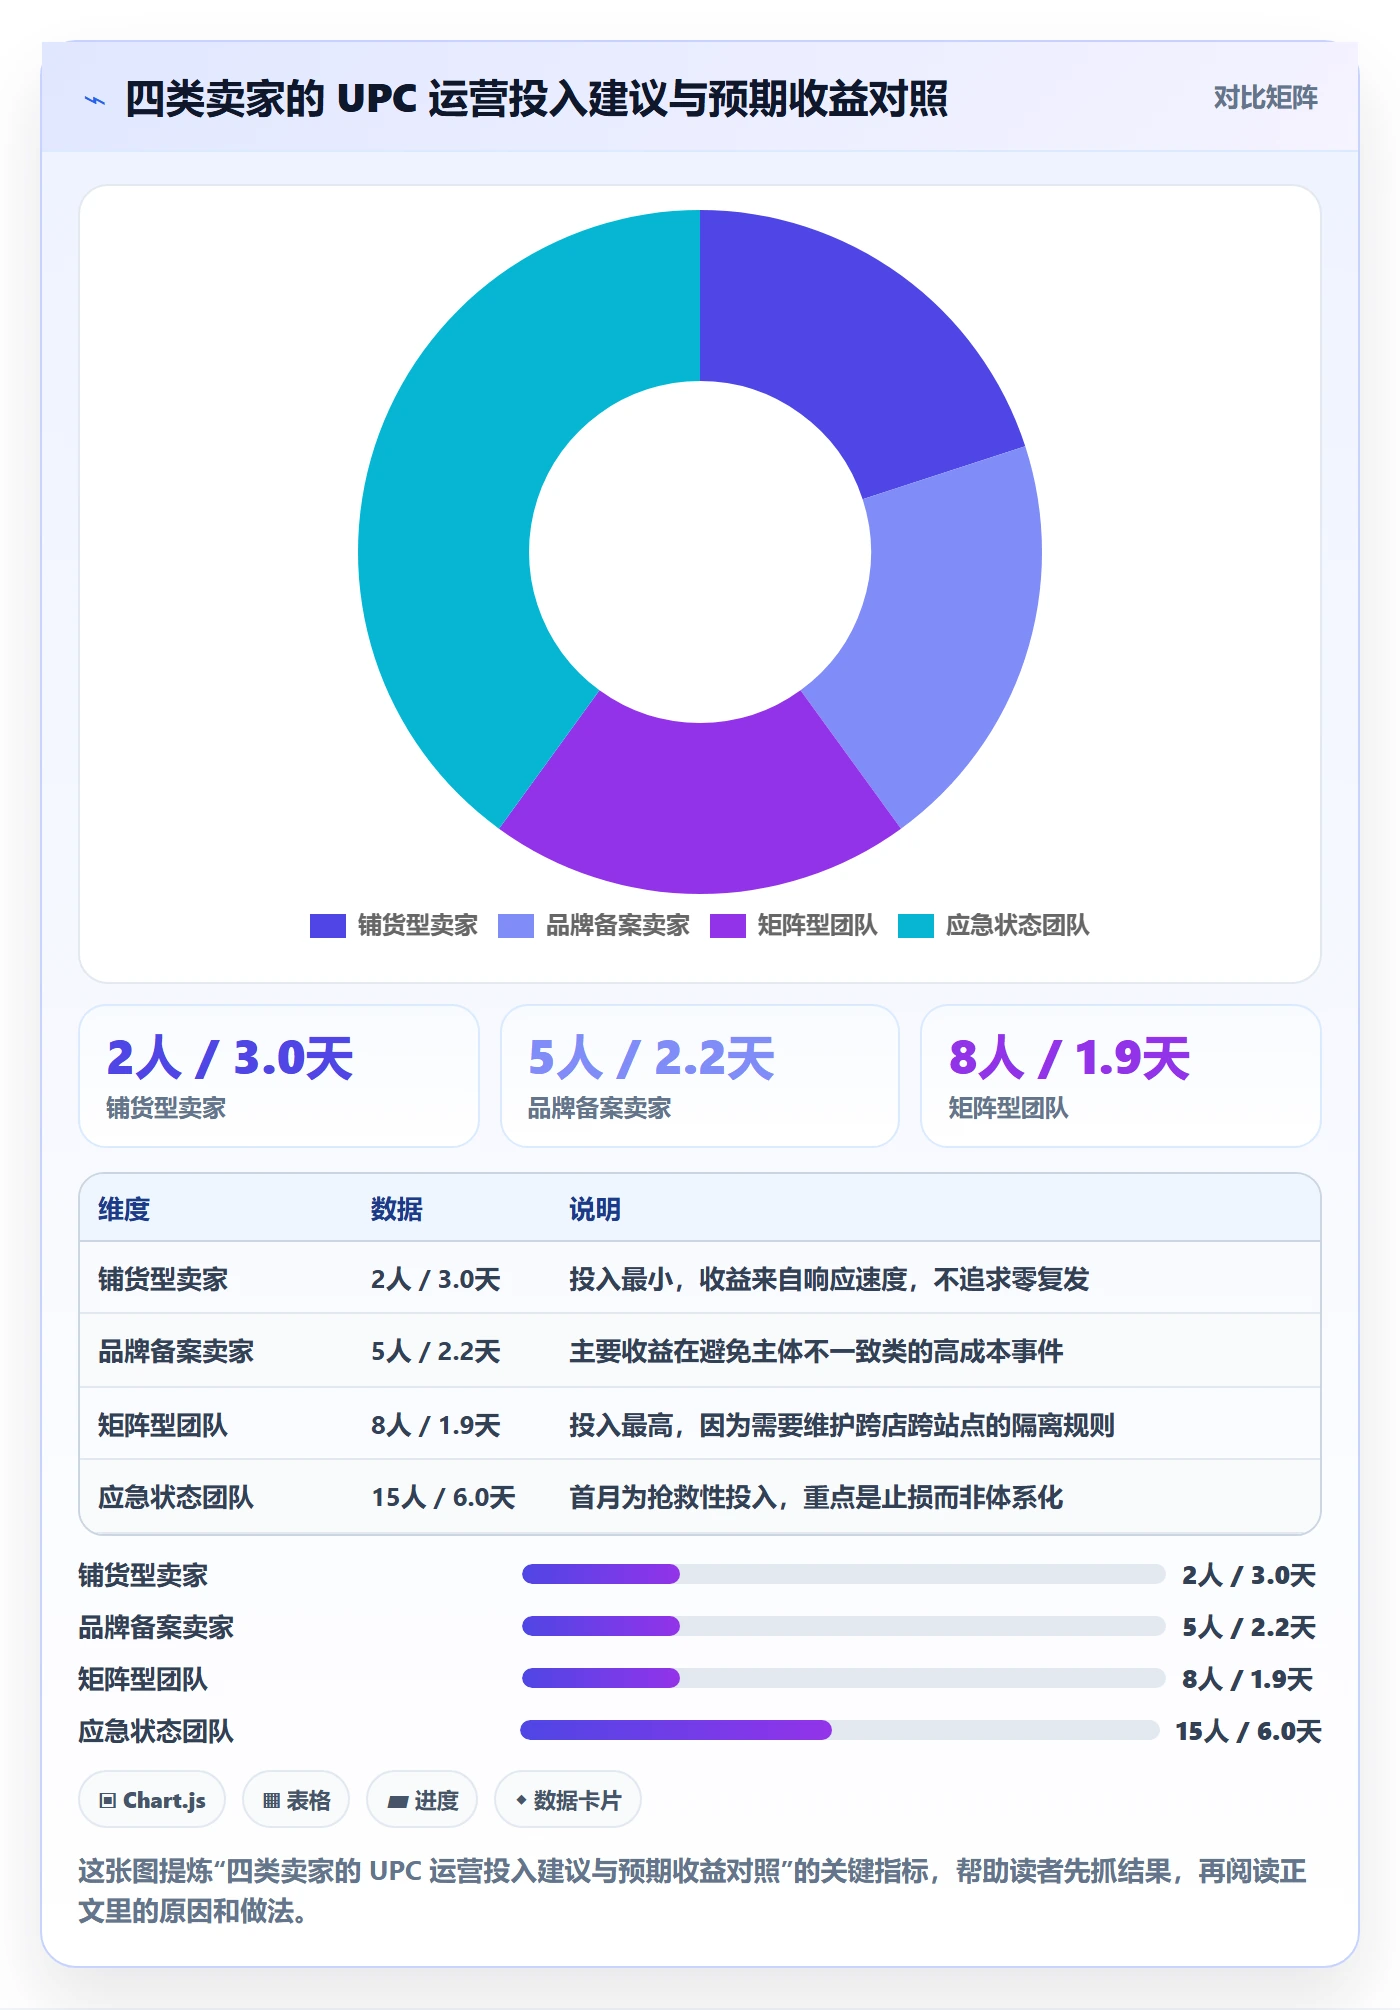Click the 铺货型卖家 progress bar

(x=843, y=1574)
